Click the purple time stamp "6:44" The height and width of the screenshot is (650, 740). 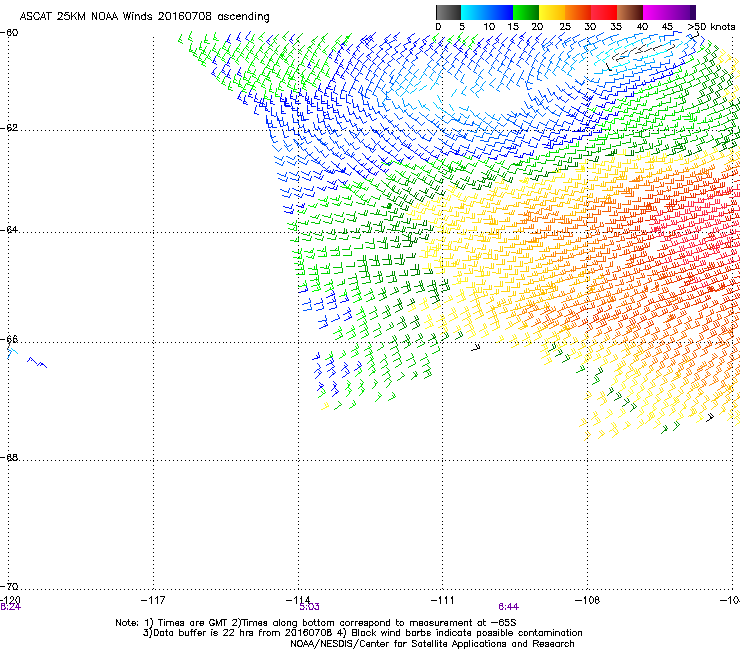coord(508,607)
